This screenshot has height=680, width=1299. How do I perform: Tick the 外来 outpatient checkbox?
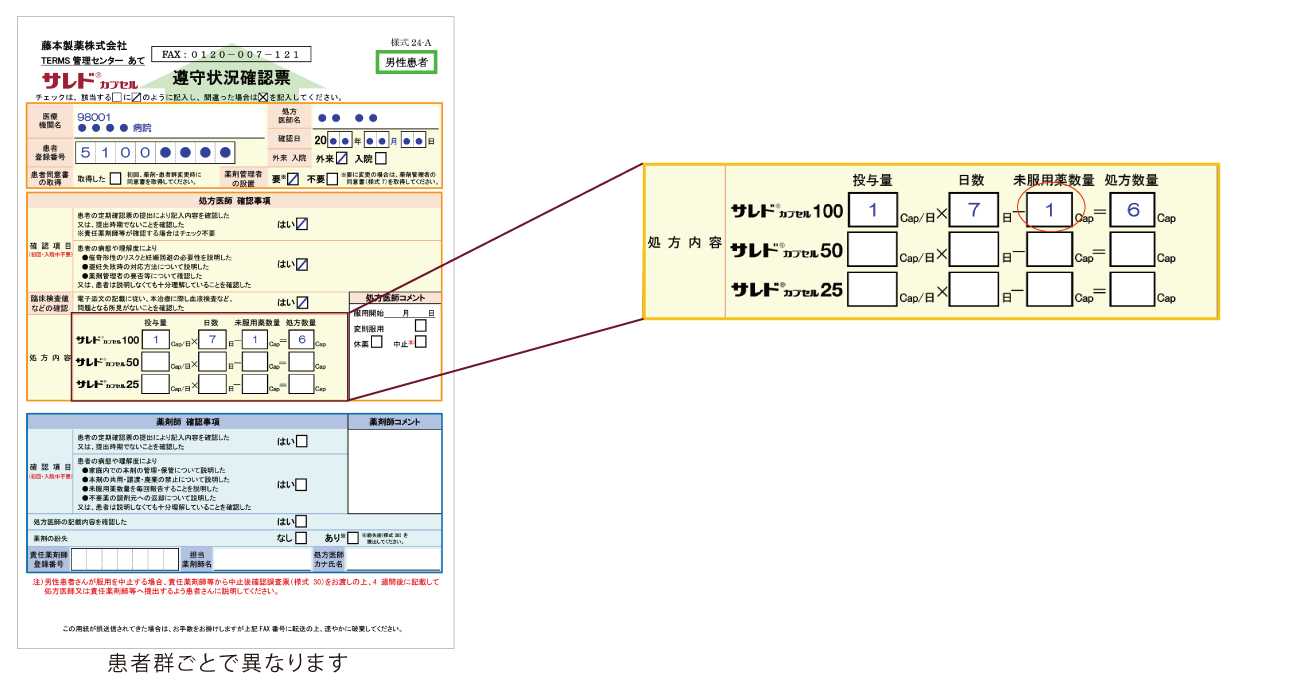342,158
